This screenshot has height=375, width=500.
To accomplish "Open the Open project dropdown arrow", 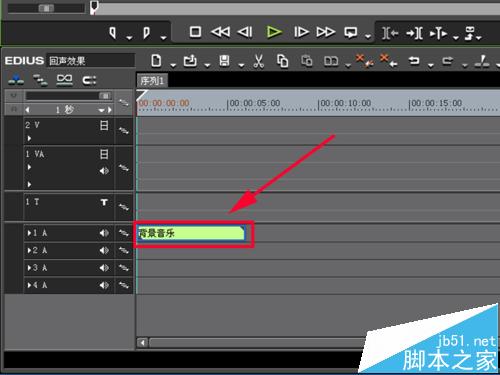I will click(207, 65).
